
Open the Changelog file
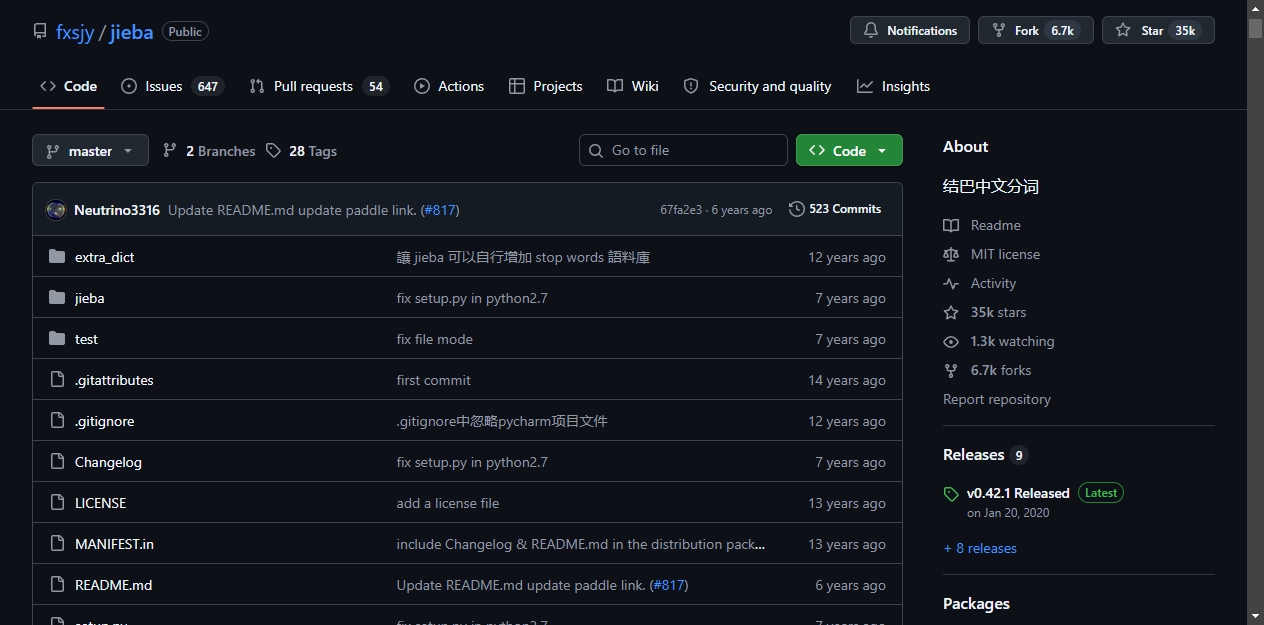coord(108,462)
